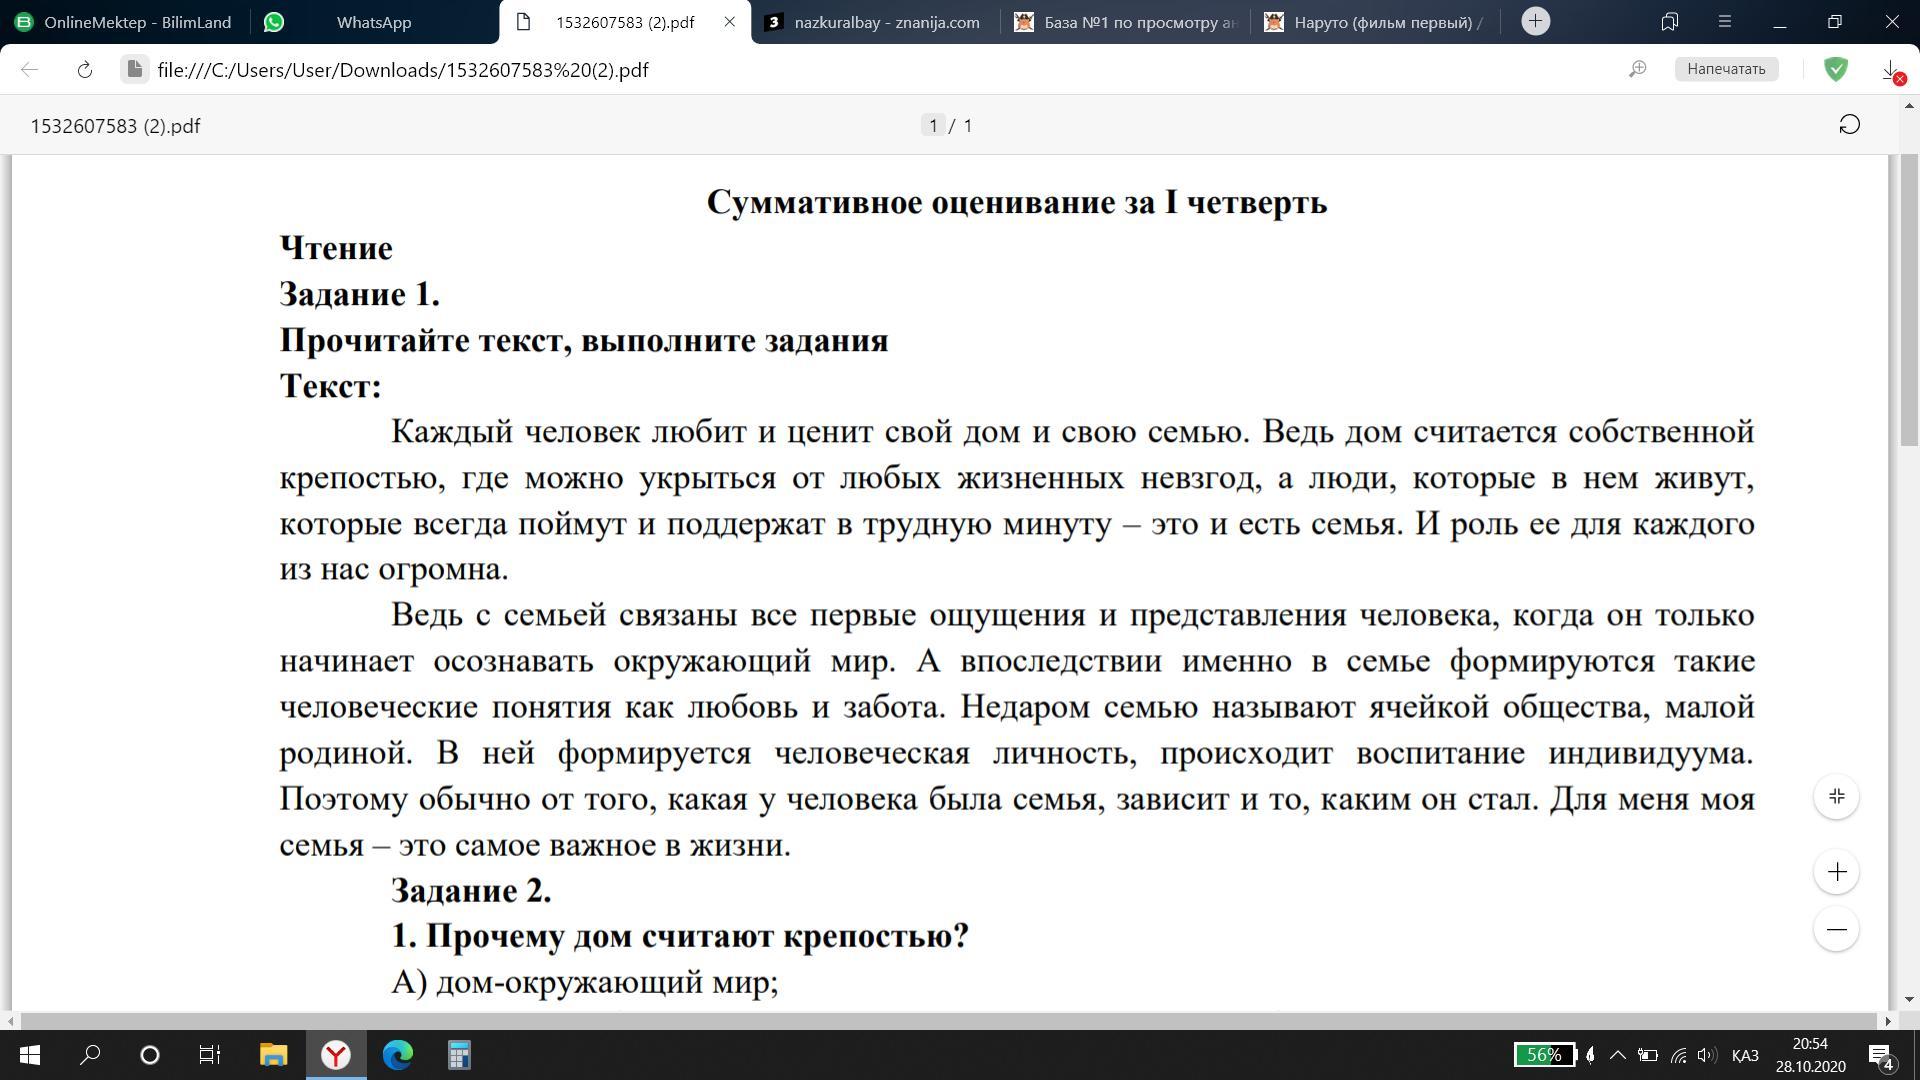The image size is (1920, 1080).
Task: Click the Задание 2. heading
Action: (471, 890)
